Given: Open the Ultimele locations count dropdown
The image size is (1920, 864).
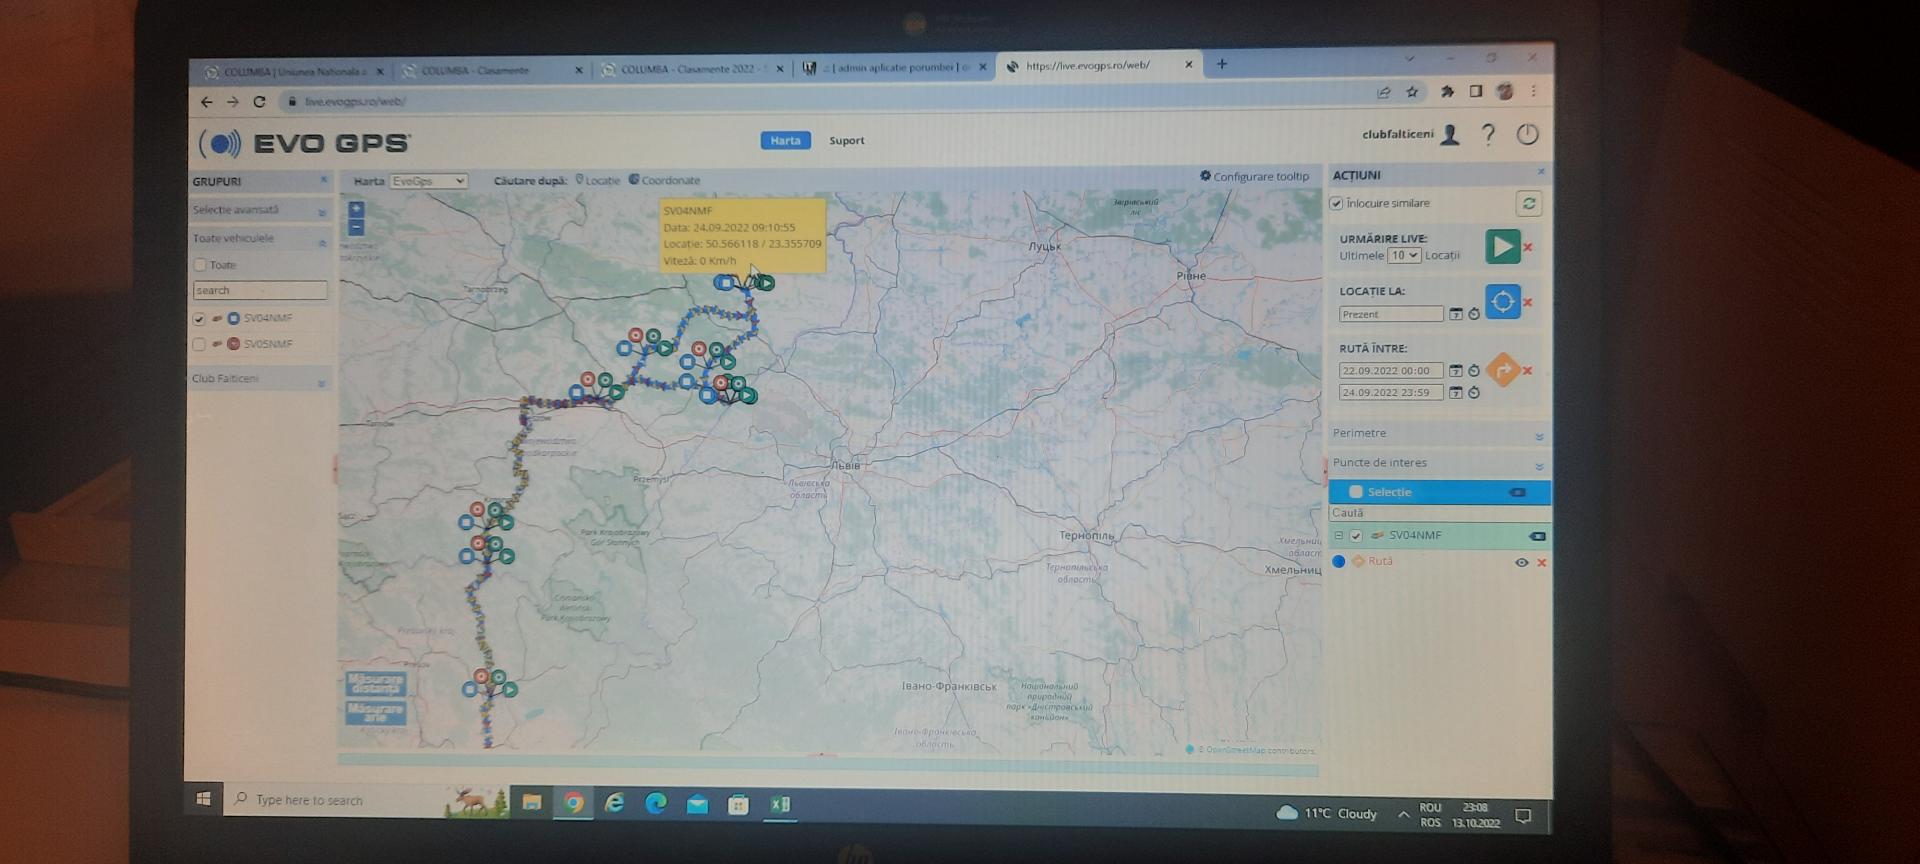Looking at the screenshot, I should pyautogui.click(x=1404, y=256).
